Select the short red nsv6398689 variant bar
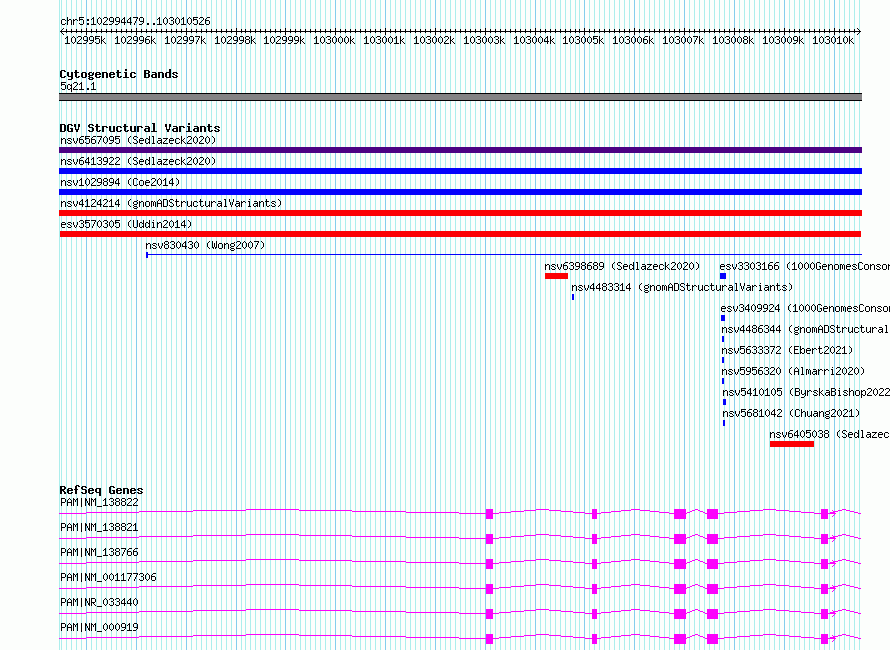This screenshot has width=890, height=650. tap(556, 276)
